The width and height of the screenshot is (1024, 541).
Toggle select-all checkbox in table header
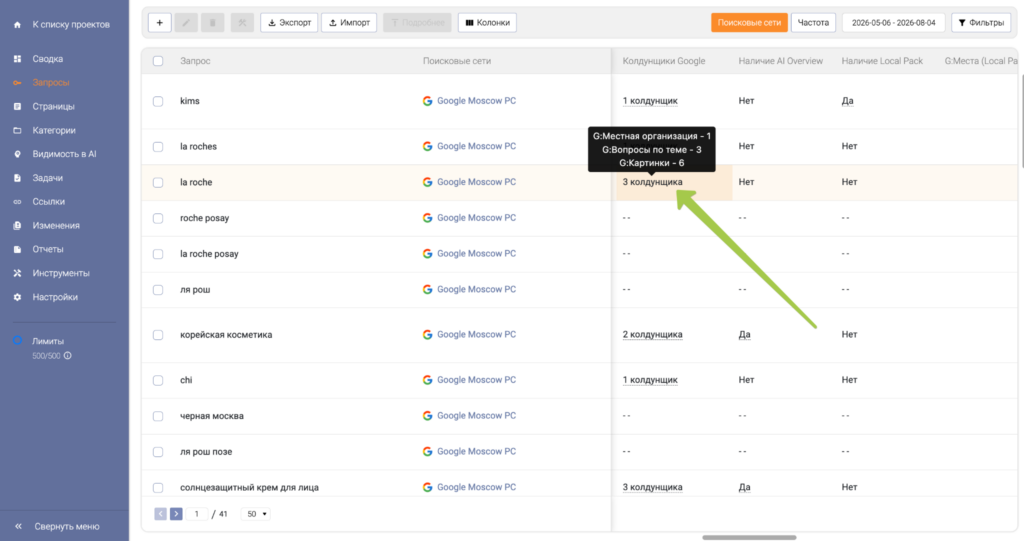(x=158, y=61)
